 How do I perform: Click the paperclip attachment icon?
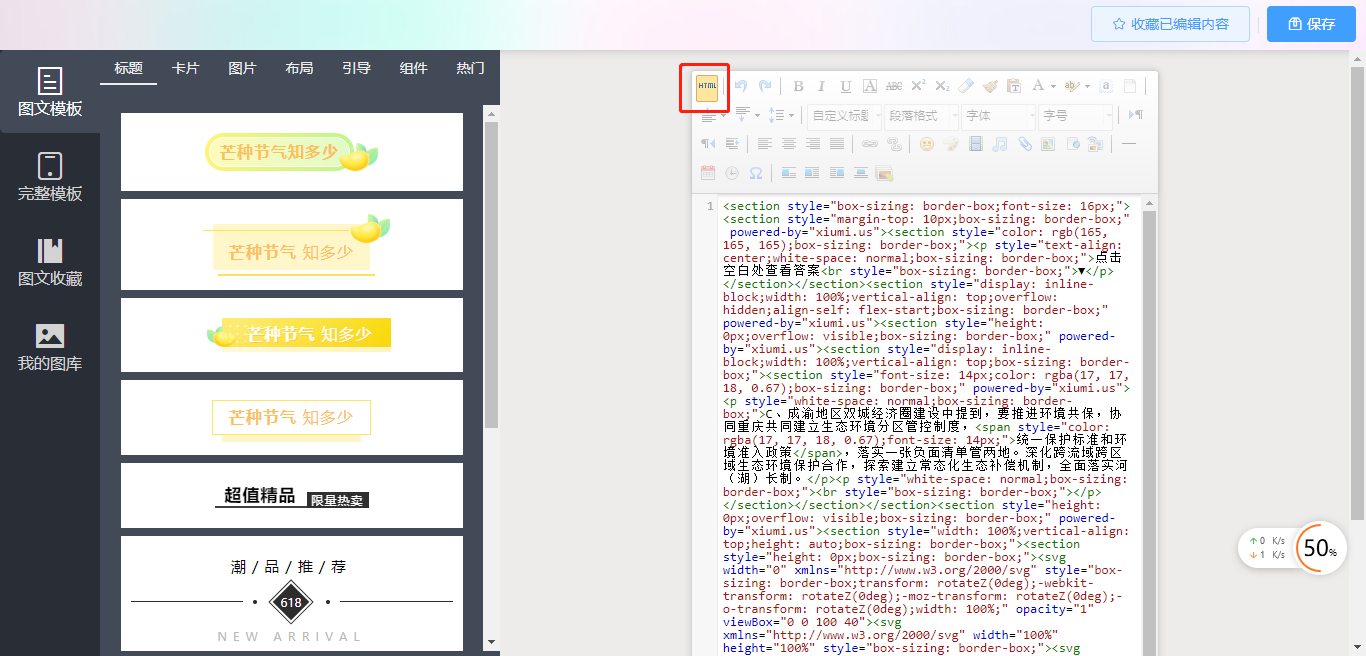pyautogui.click(x=1024, y=144)
